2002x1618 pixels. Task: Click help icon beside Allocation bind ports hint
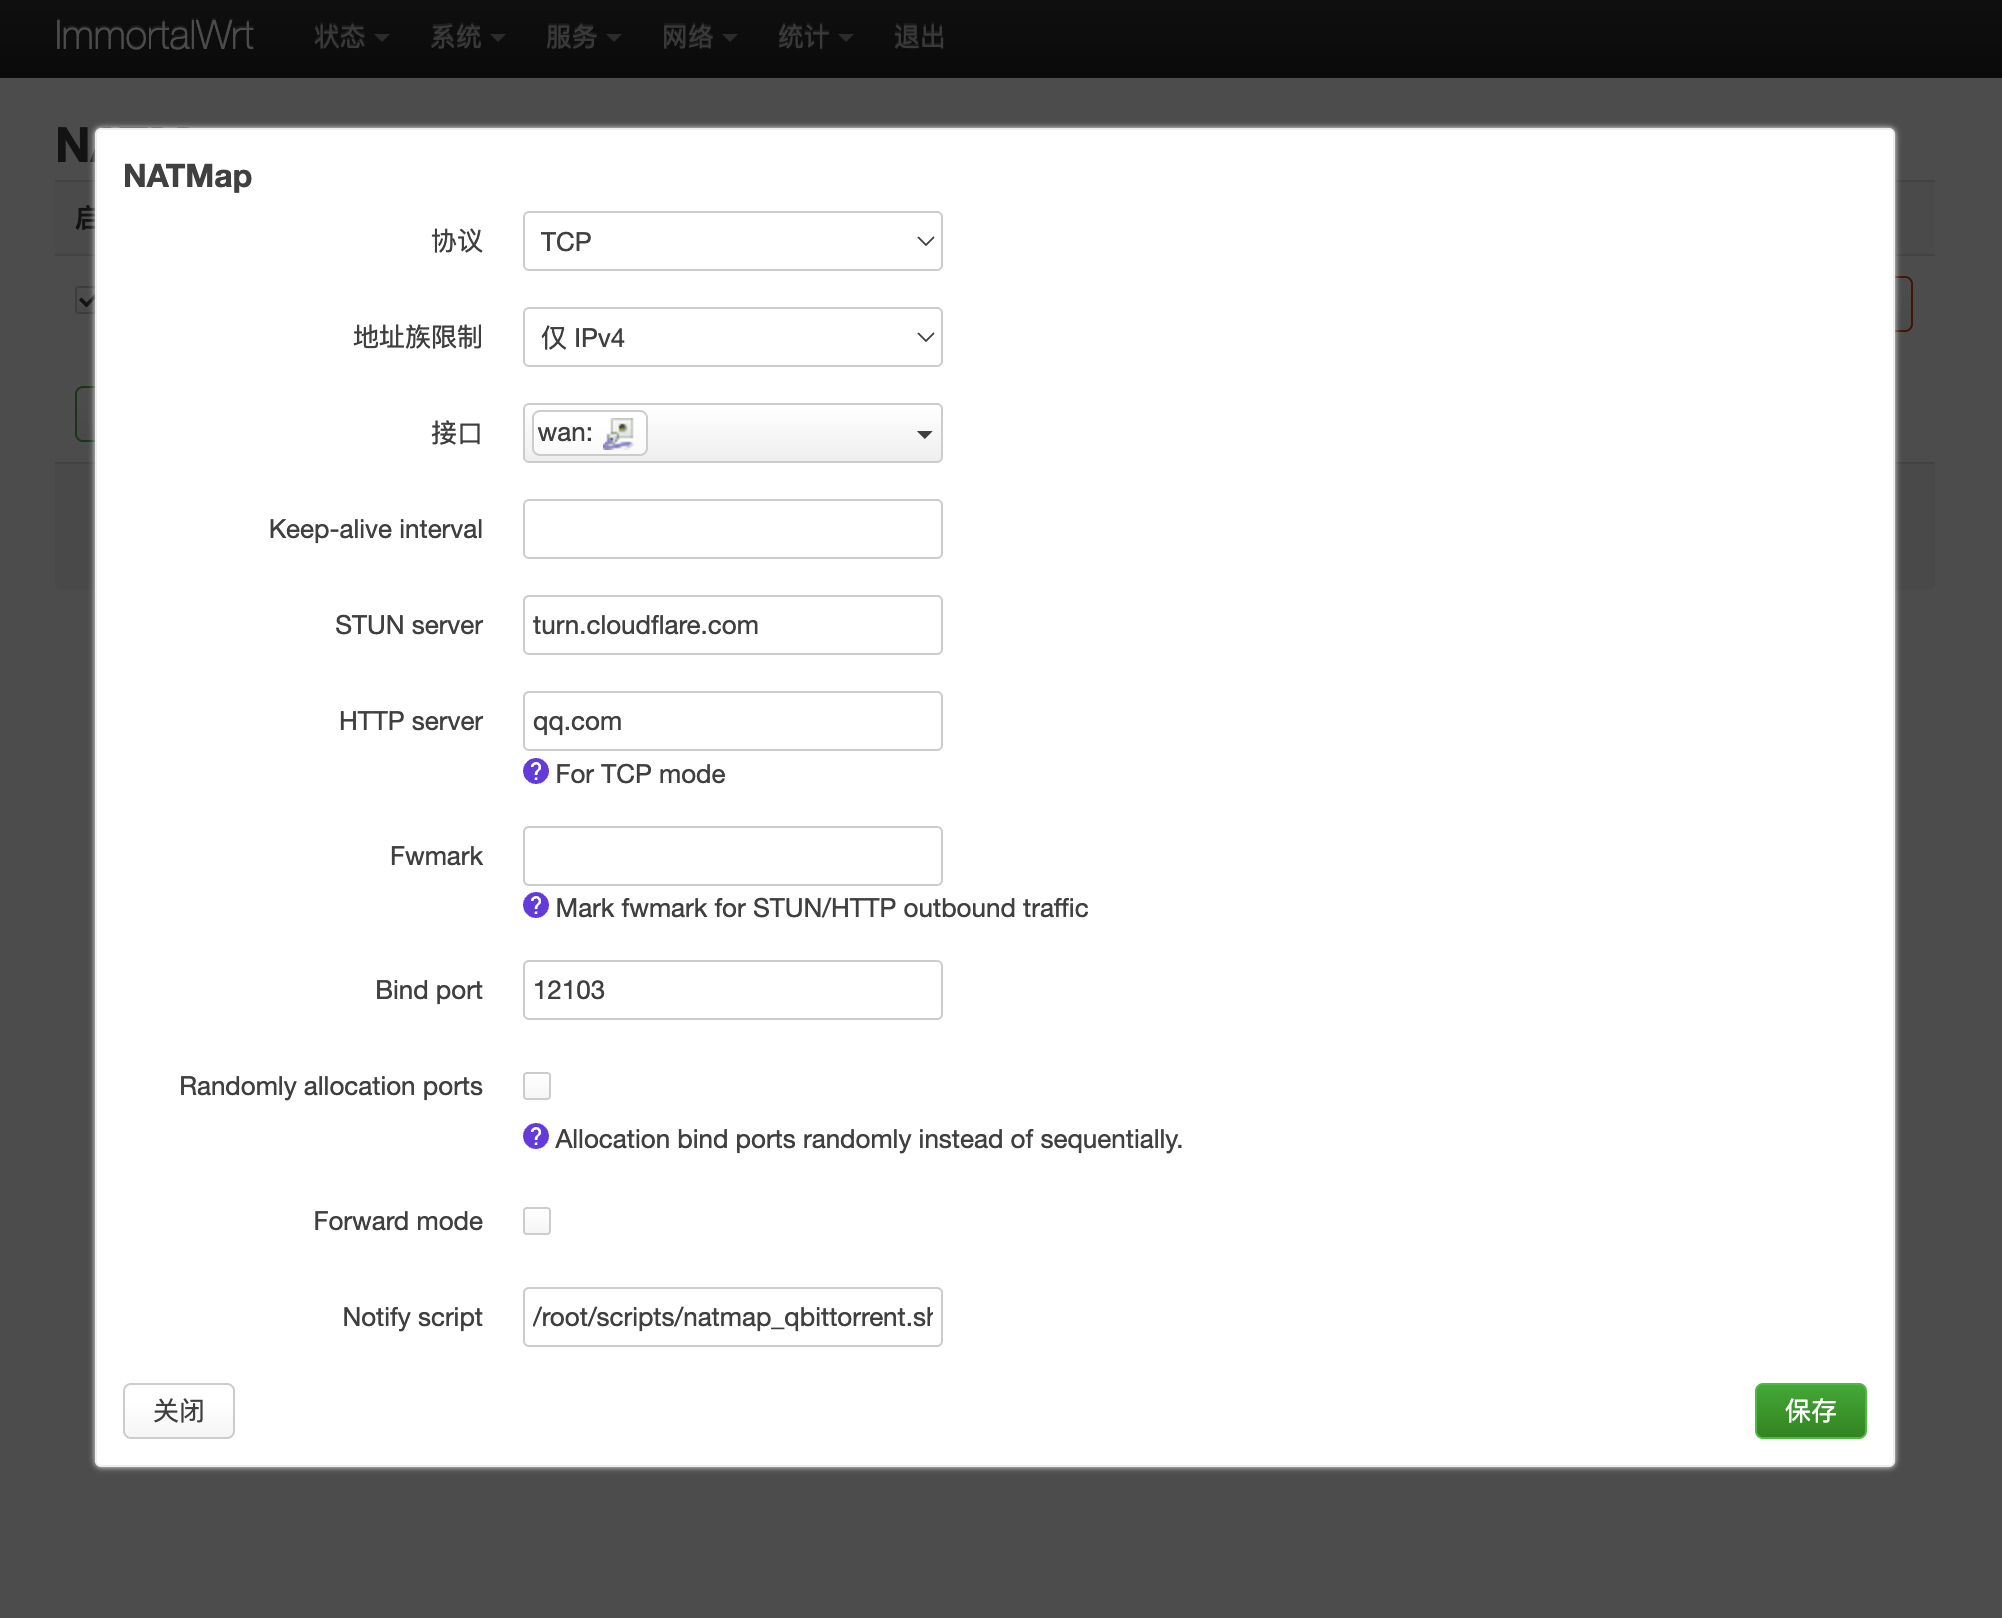[536, 1137]
